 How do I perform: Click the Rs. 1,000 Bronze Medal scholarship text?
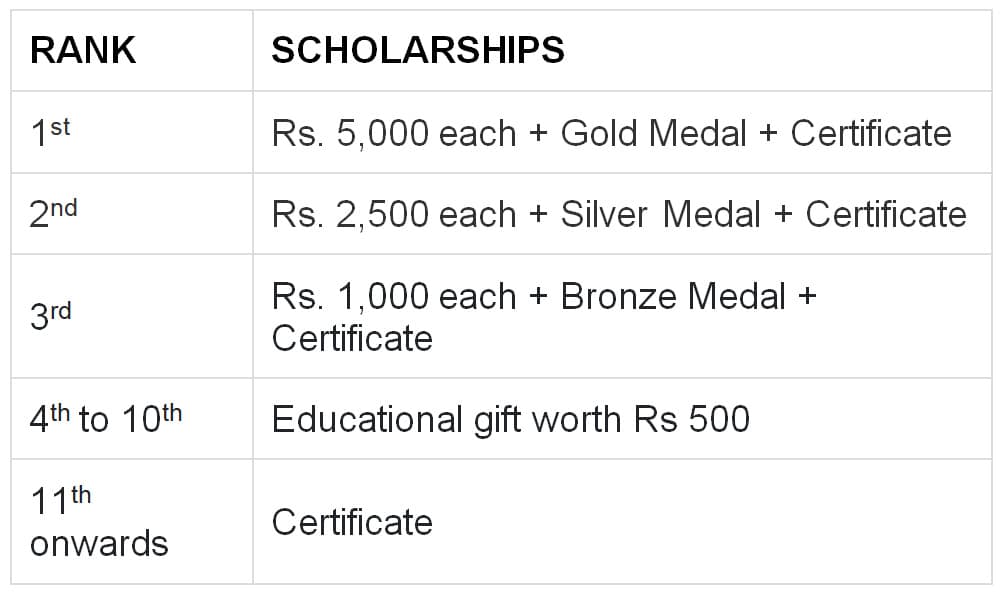click(544, 317)
